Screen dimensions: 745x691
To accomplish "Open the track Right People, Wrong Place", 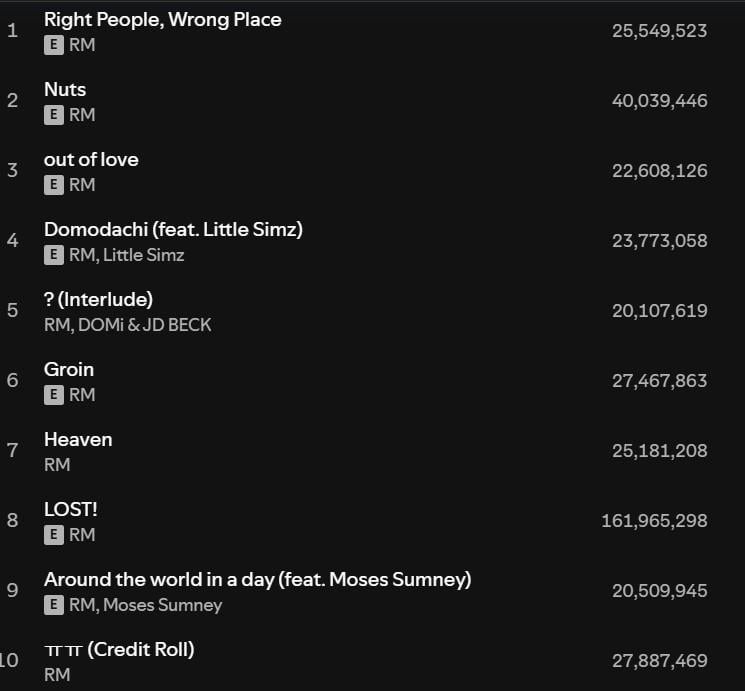I will (x=162, y=20).
